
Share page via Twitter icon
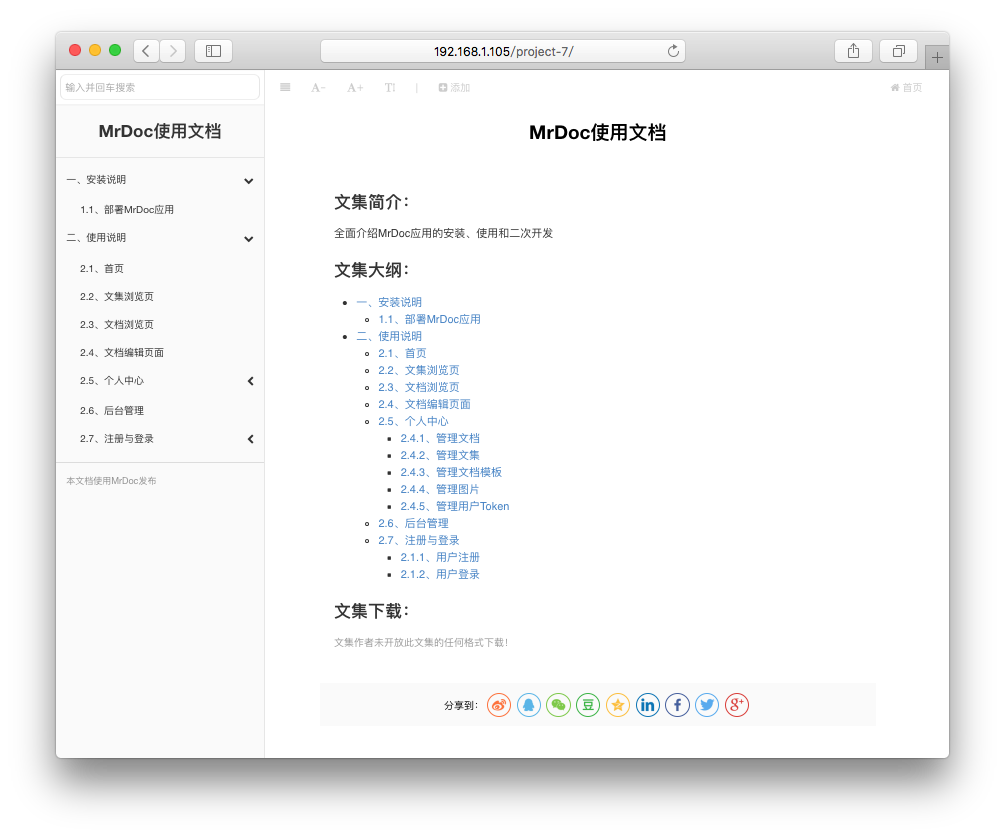[x=707, y=705]
